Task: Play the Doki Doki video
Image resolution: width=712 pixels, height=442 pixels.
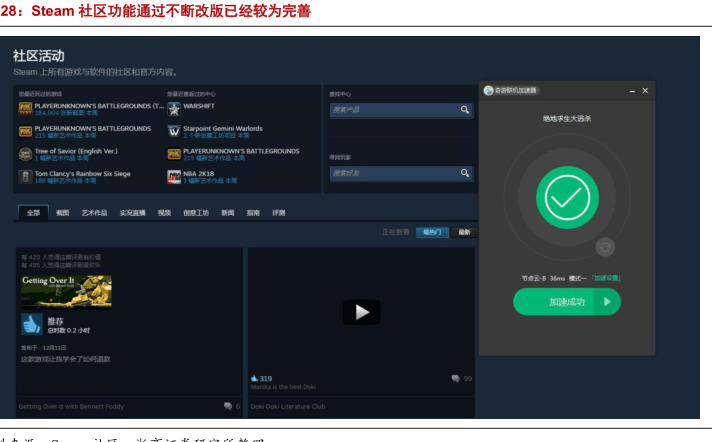Action: [361, 312]
